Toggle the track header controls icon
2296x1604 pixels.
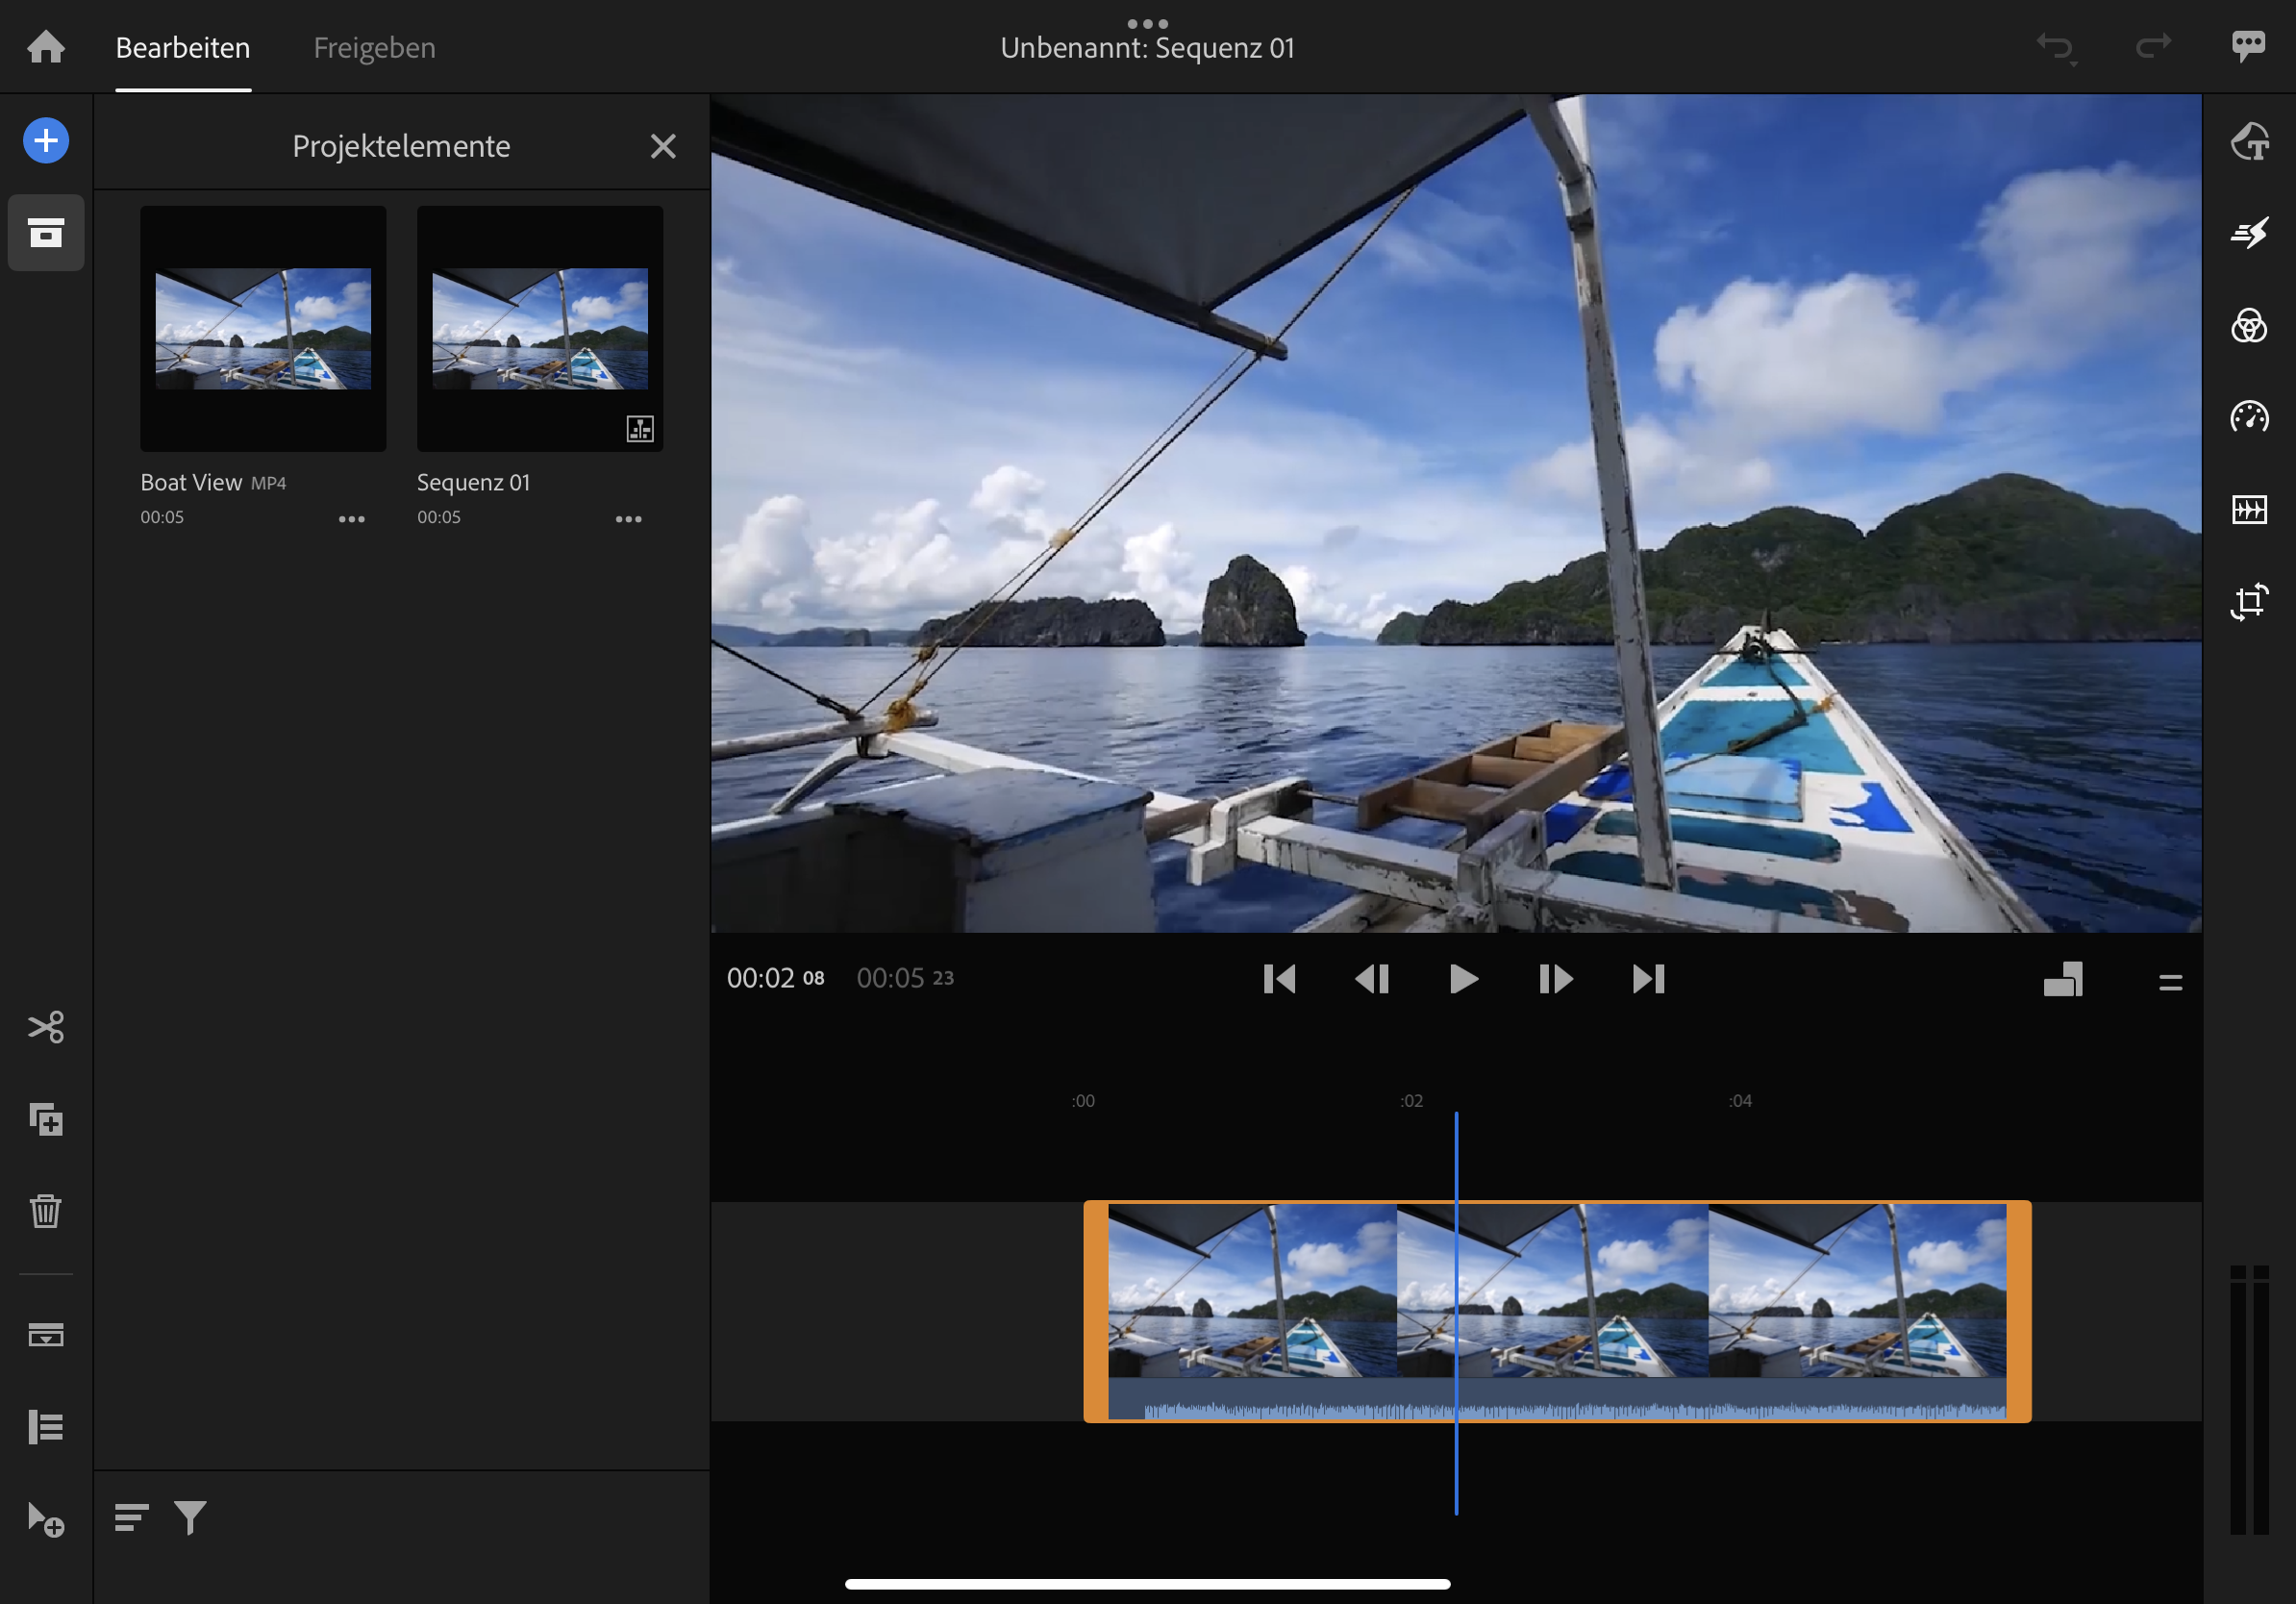46,1427
